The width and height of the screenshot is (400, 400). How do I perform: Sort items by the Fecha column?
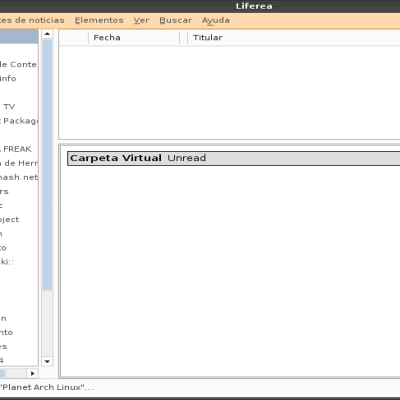(x=134, y=38)
